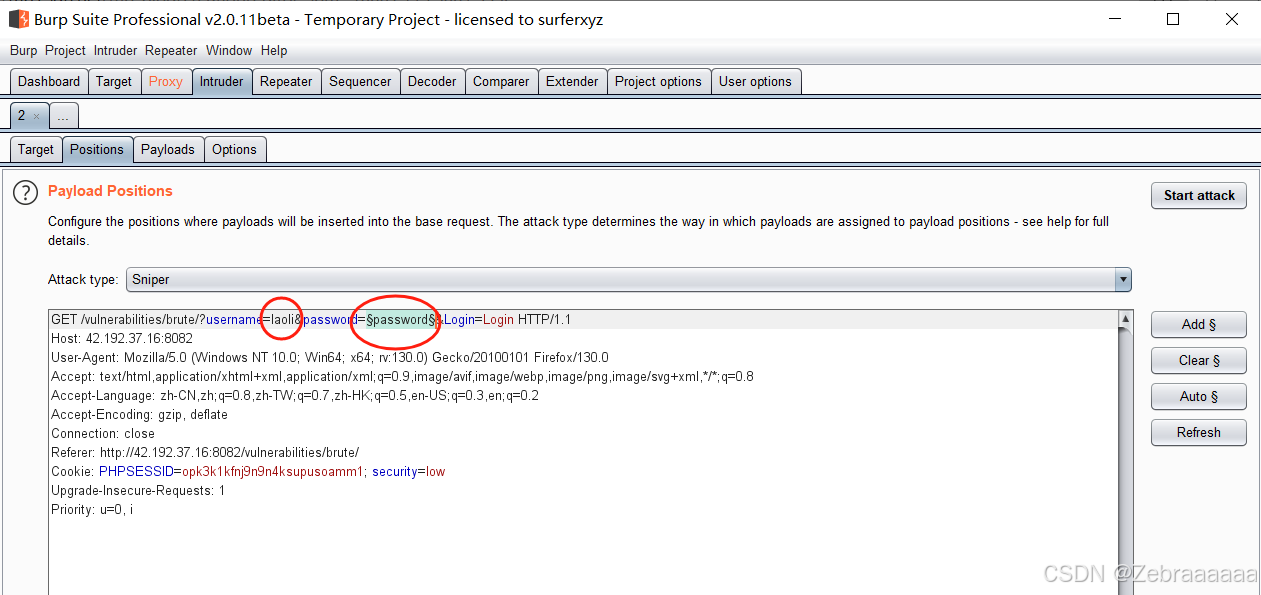Open the Project options tab

(658, 82)
